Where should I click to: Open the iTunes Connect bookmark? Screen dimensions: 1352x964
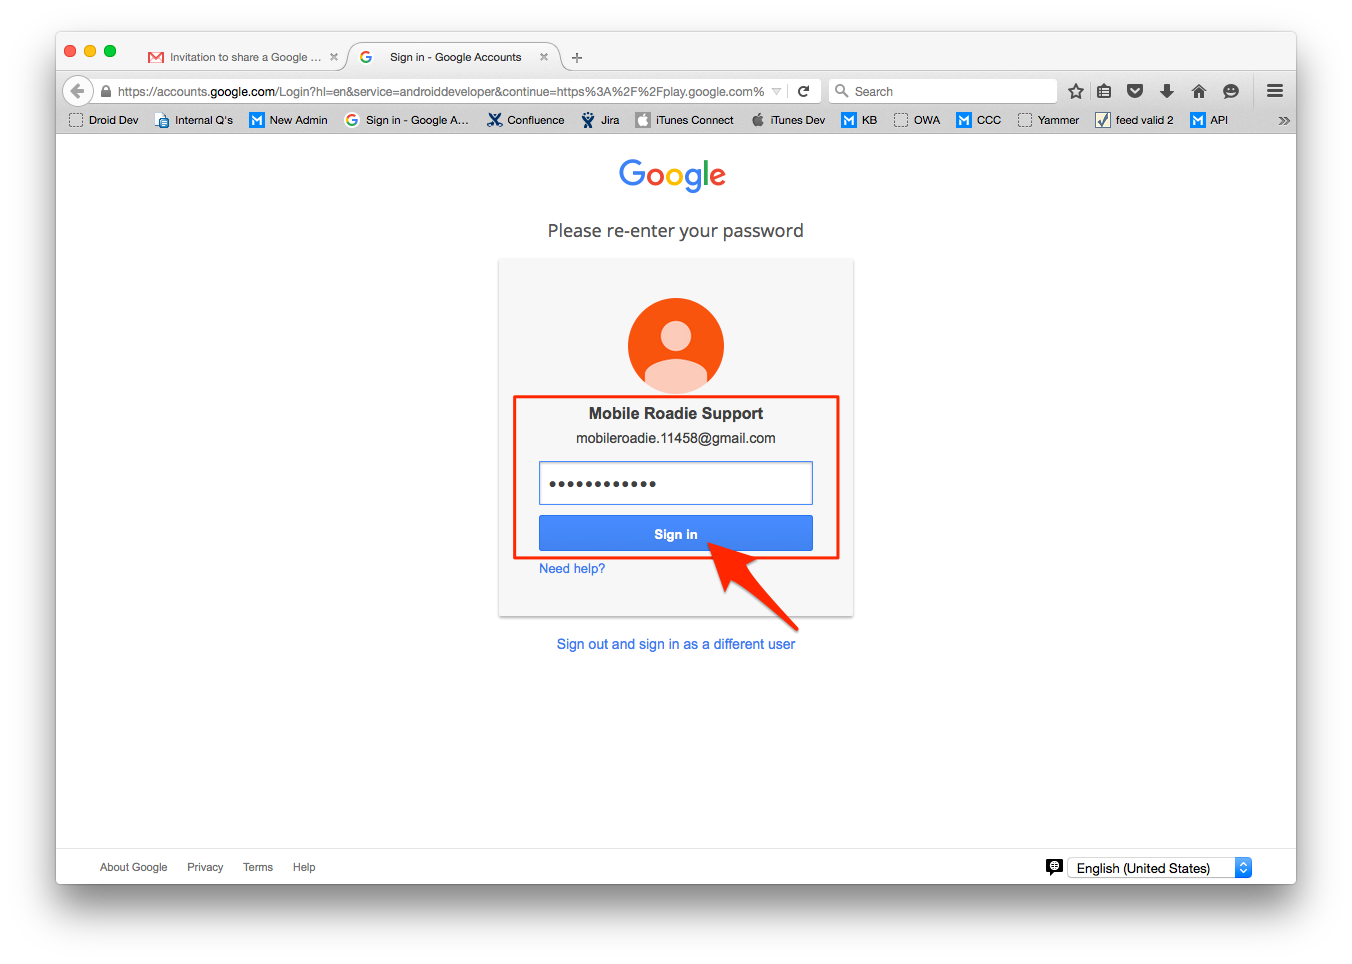click(x=685, y=120)
